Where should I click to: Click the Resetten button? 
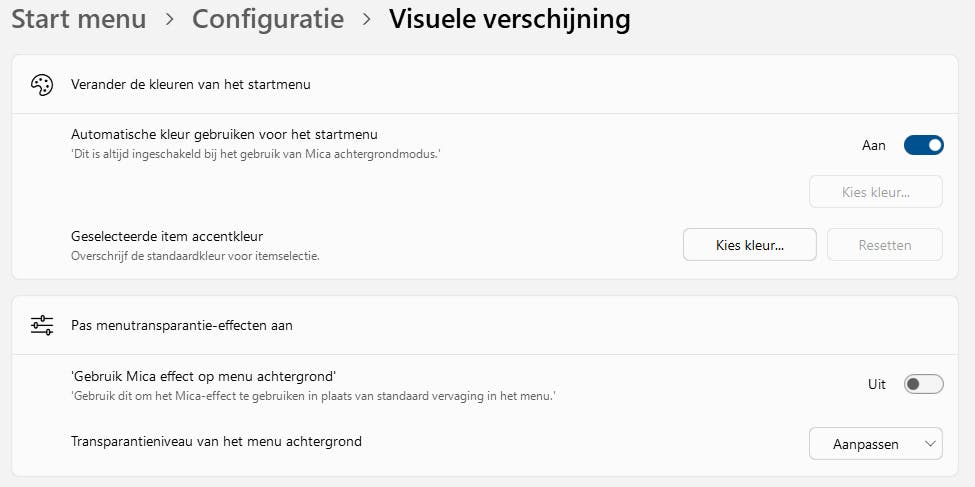tap(885, 244)
